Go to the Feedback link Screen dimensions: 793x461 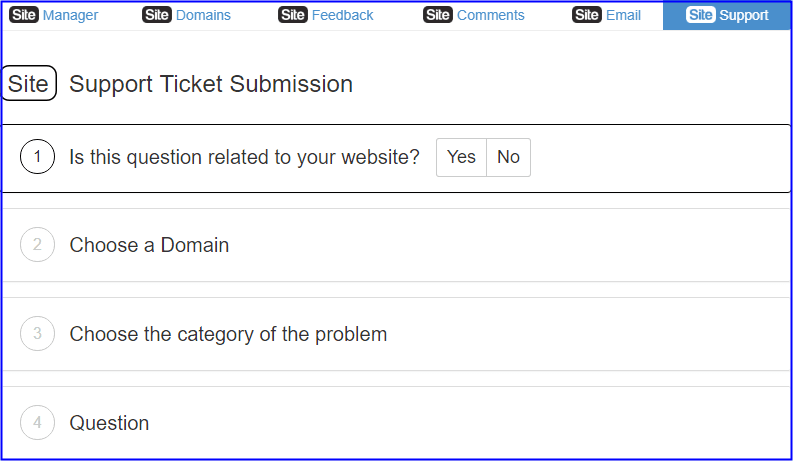pyautogui.click(x=342, y=15)
